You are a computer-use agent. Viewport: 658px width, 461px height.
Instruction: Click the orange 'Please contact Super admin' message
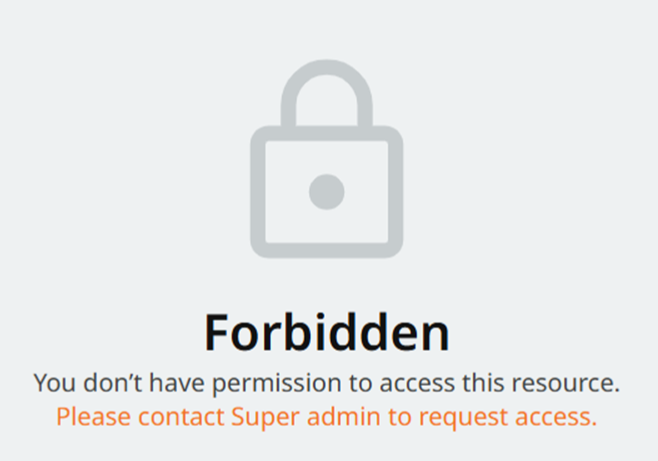(x=326, y=417)
